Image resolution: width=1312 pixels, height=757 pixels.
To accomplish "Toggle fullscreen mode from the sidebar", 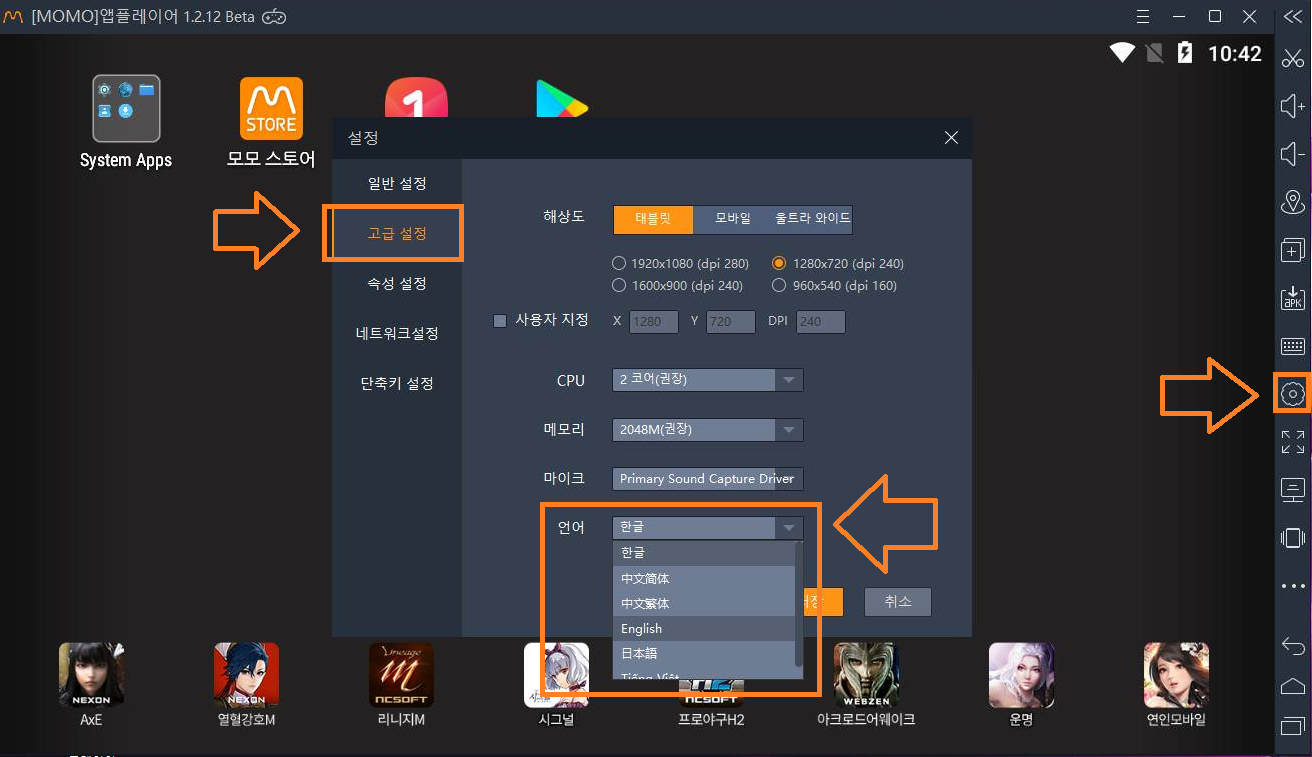I will [1292, 442].
